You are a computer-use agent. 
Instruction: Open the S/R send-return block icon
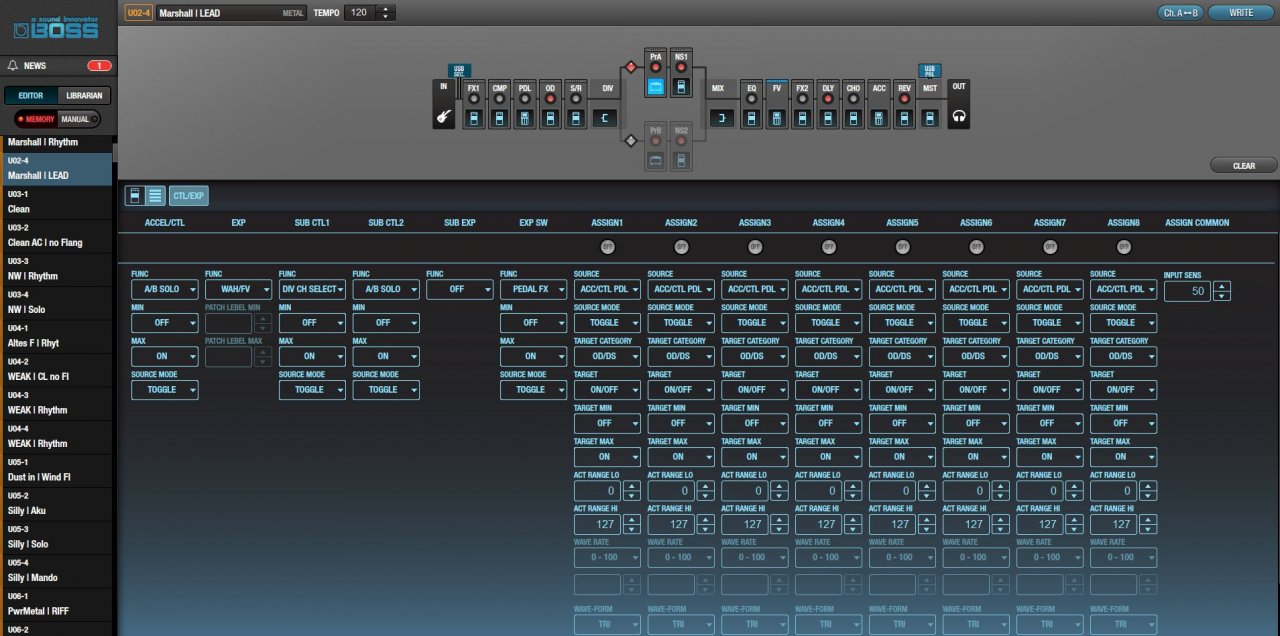[576, 119]
